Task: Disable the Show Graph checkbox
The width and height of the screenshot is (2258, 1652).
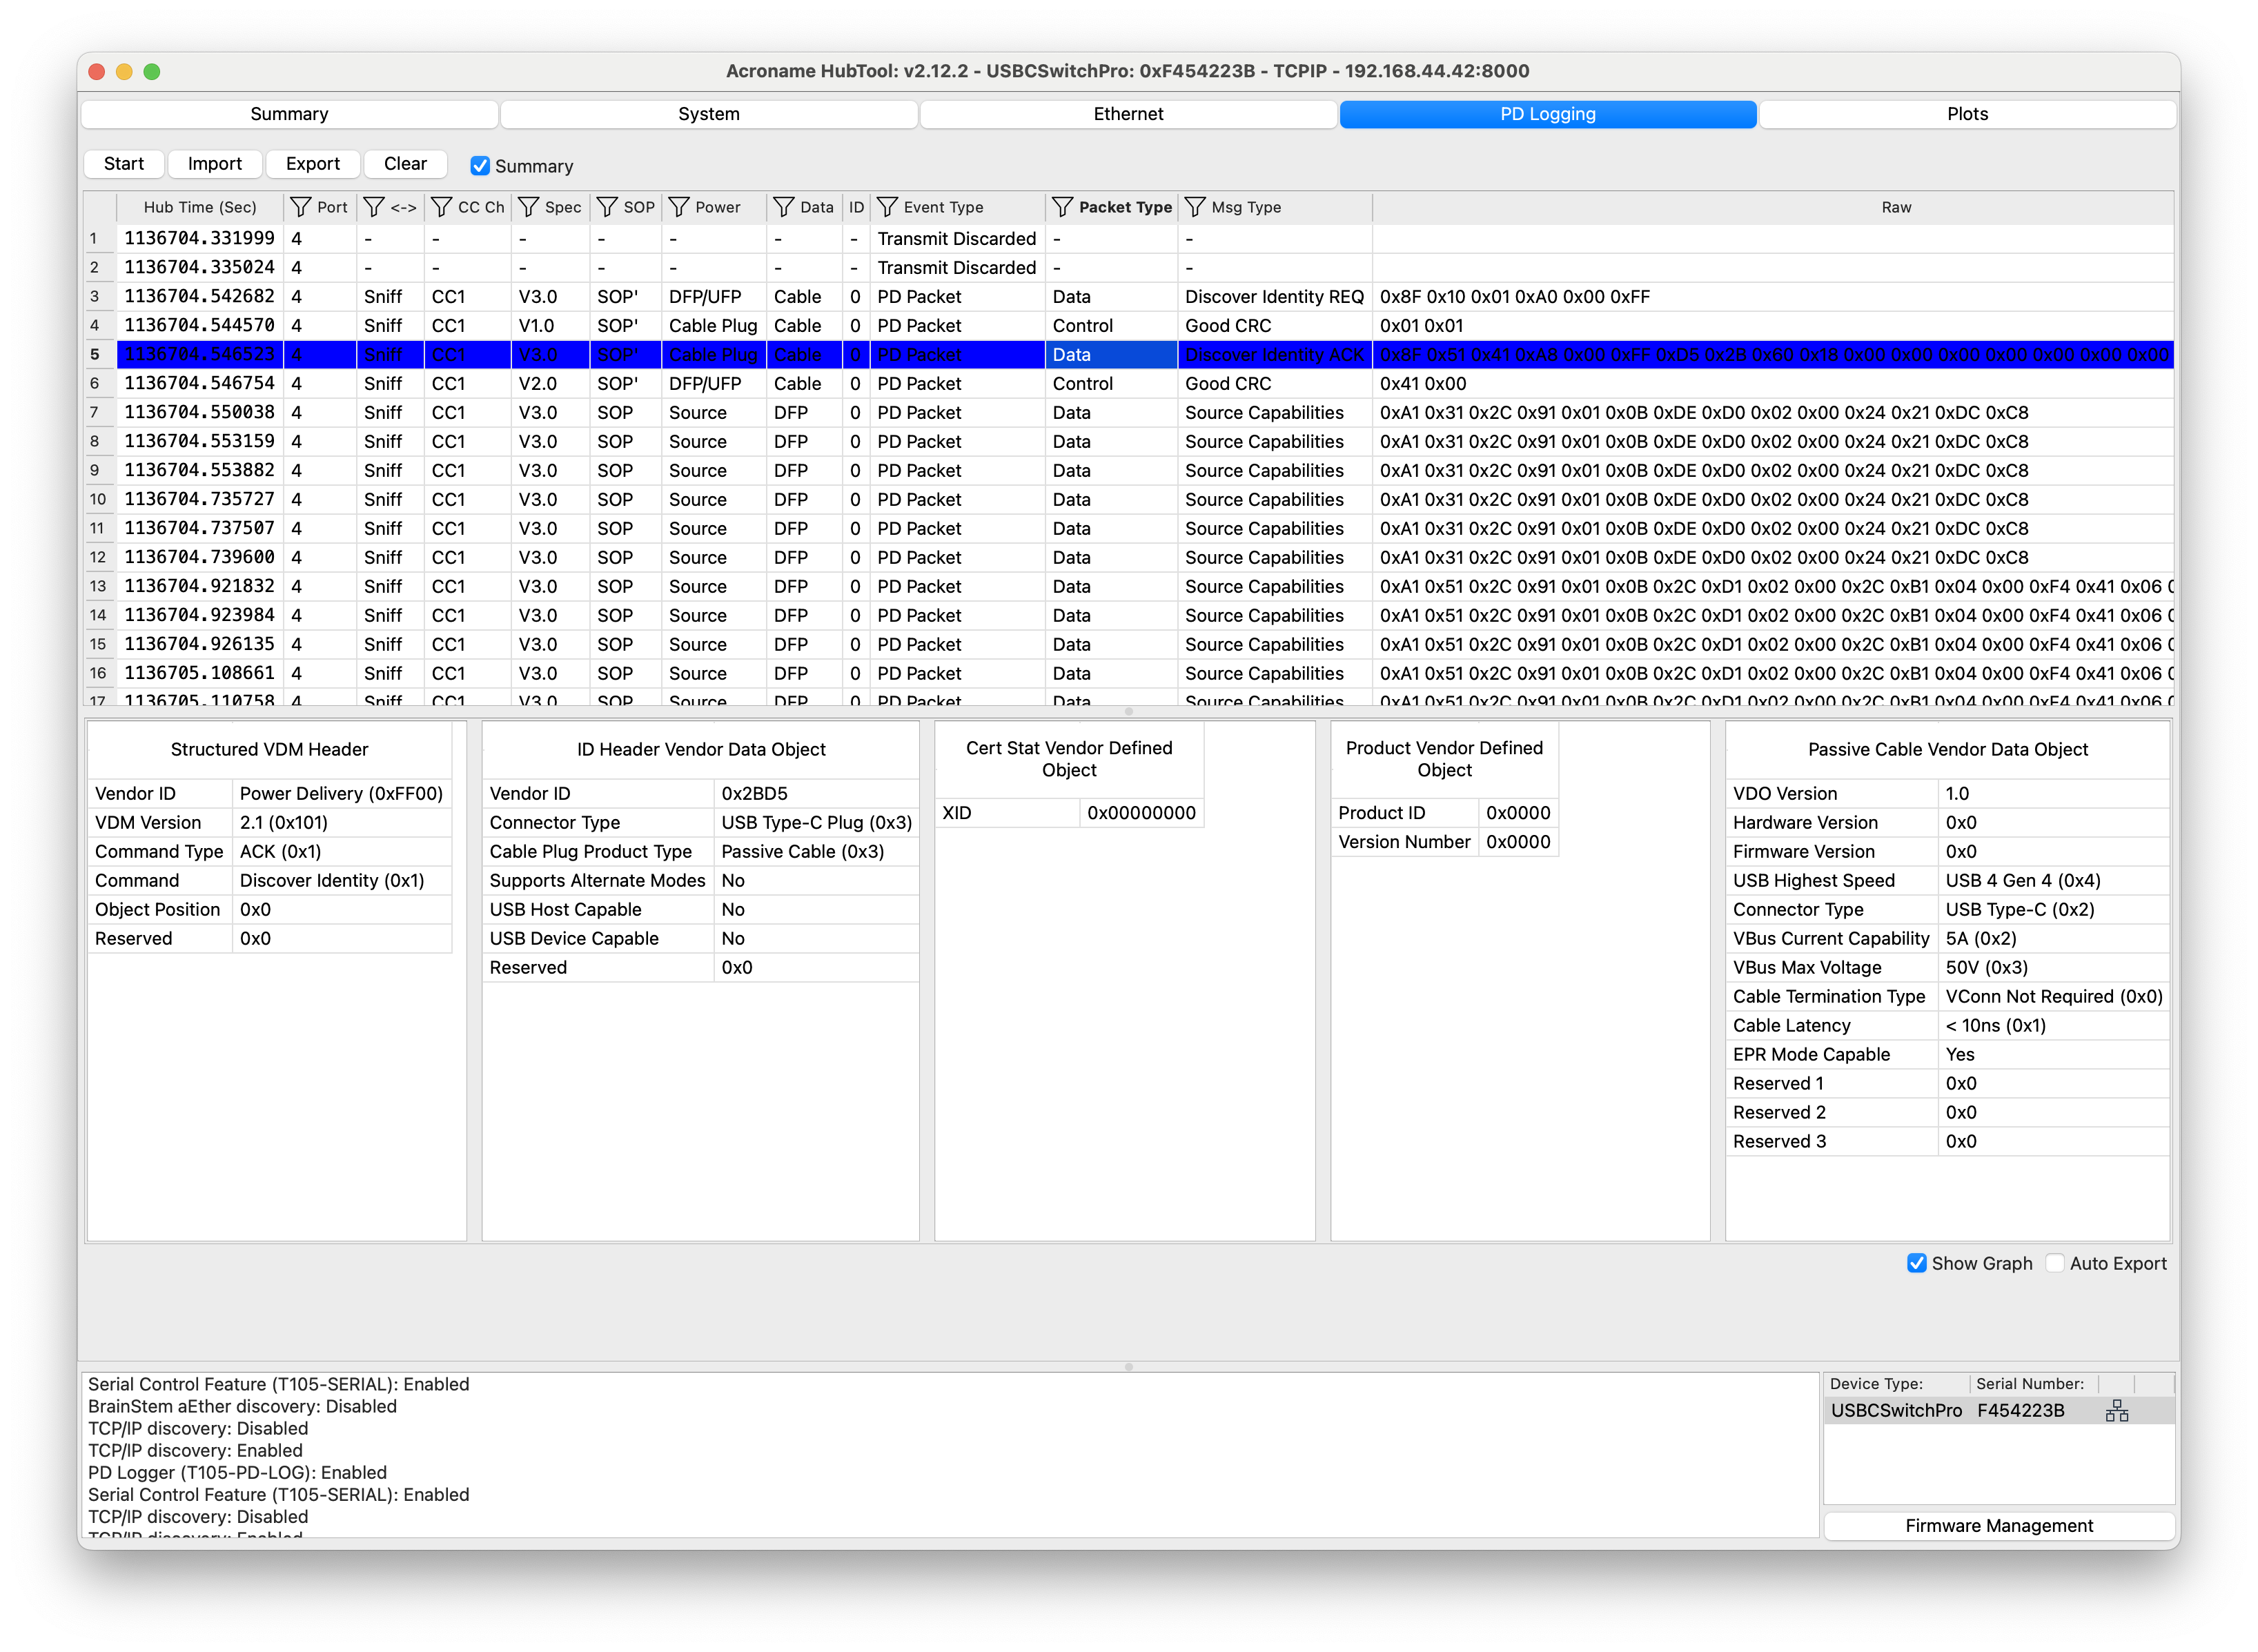Action: 1916,1263
